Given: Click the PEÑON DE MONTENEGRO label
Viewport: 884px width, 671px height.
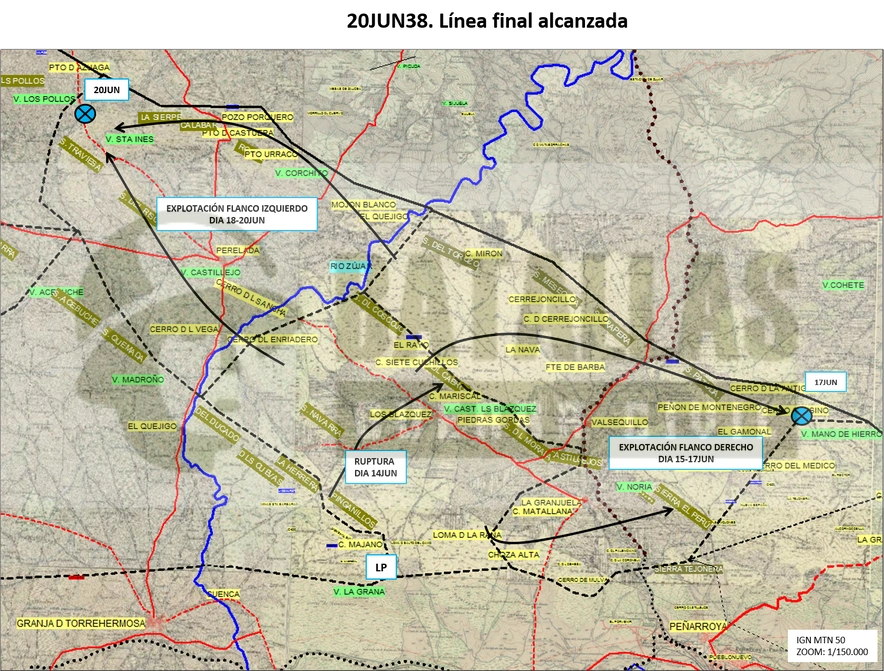Looking at the screenshot, I should (x=709, y=407).
